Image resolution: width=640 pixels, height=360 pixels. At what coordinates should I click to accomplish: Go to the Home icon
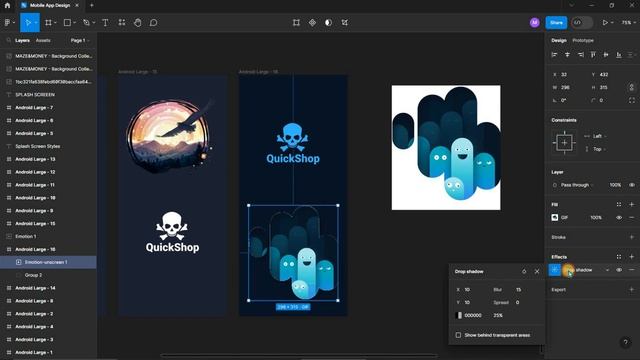tap(7, 5)
